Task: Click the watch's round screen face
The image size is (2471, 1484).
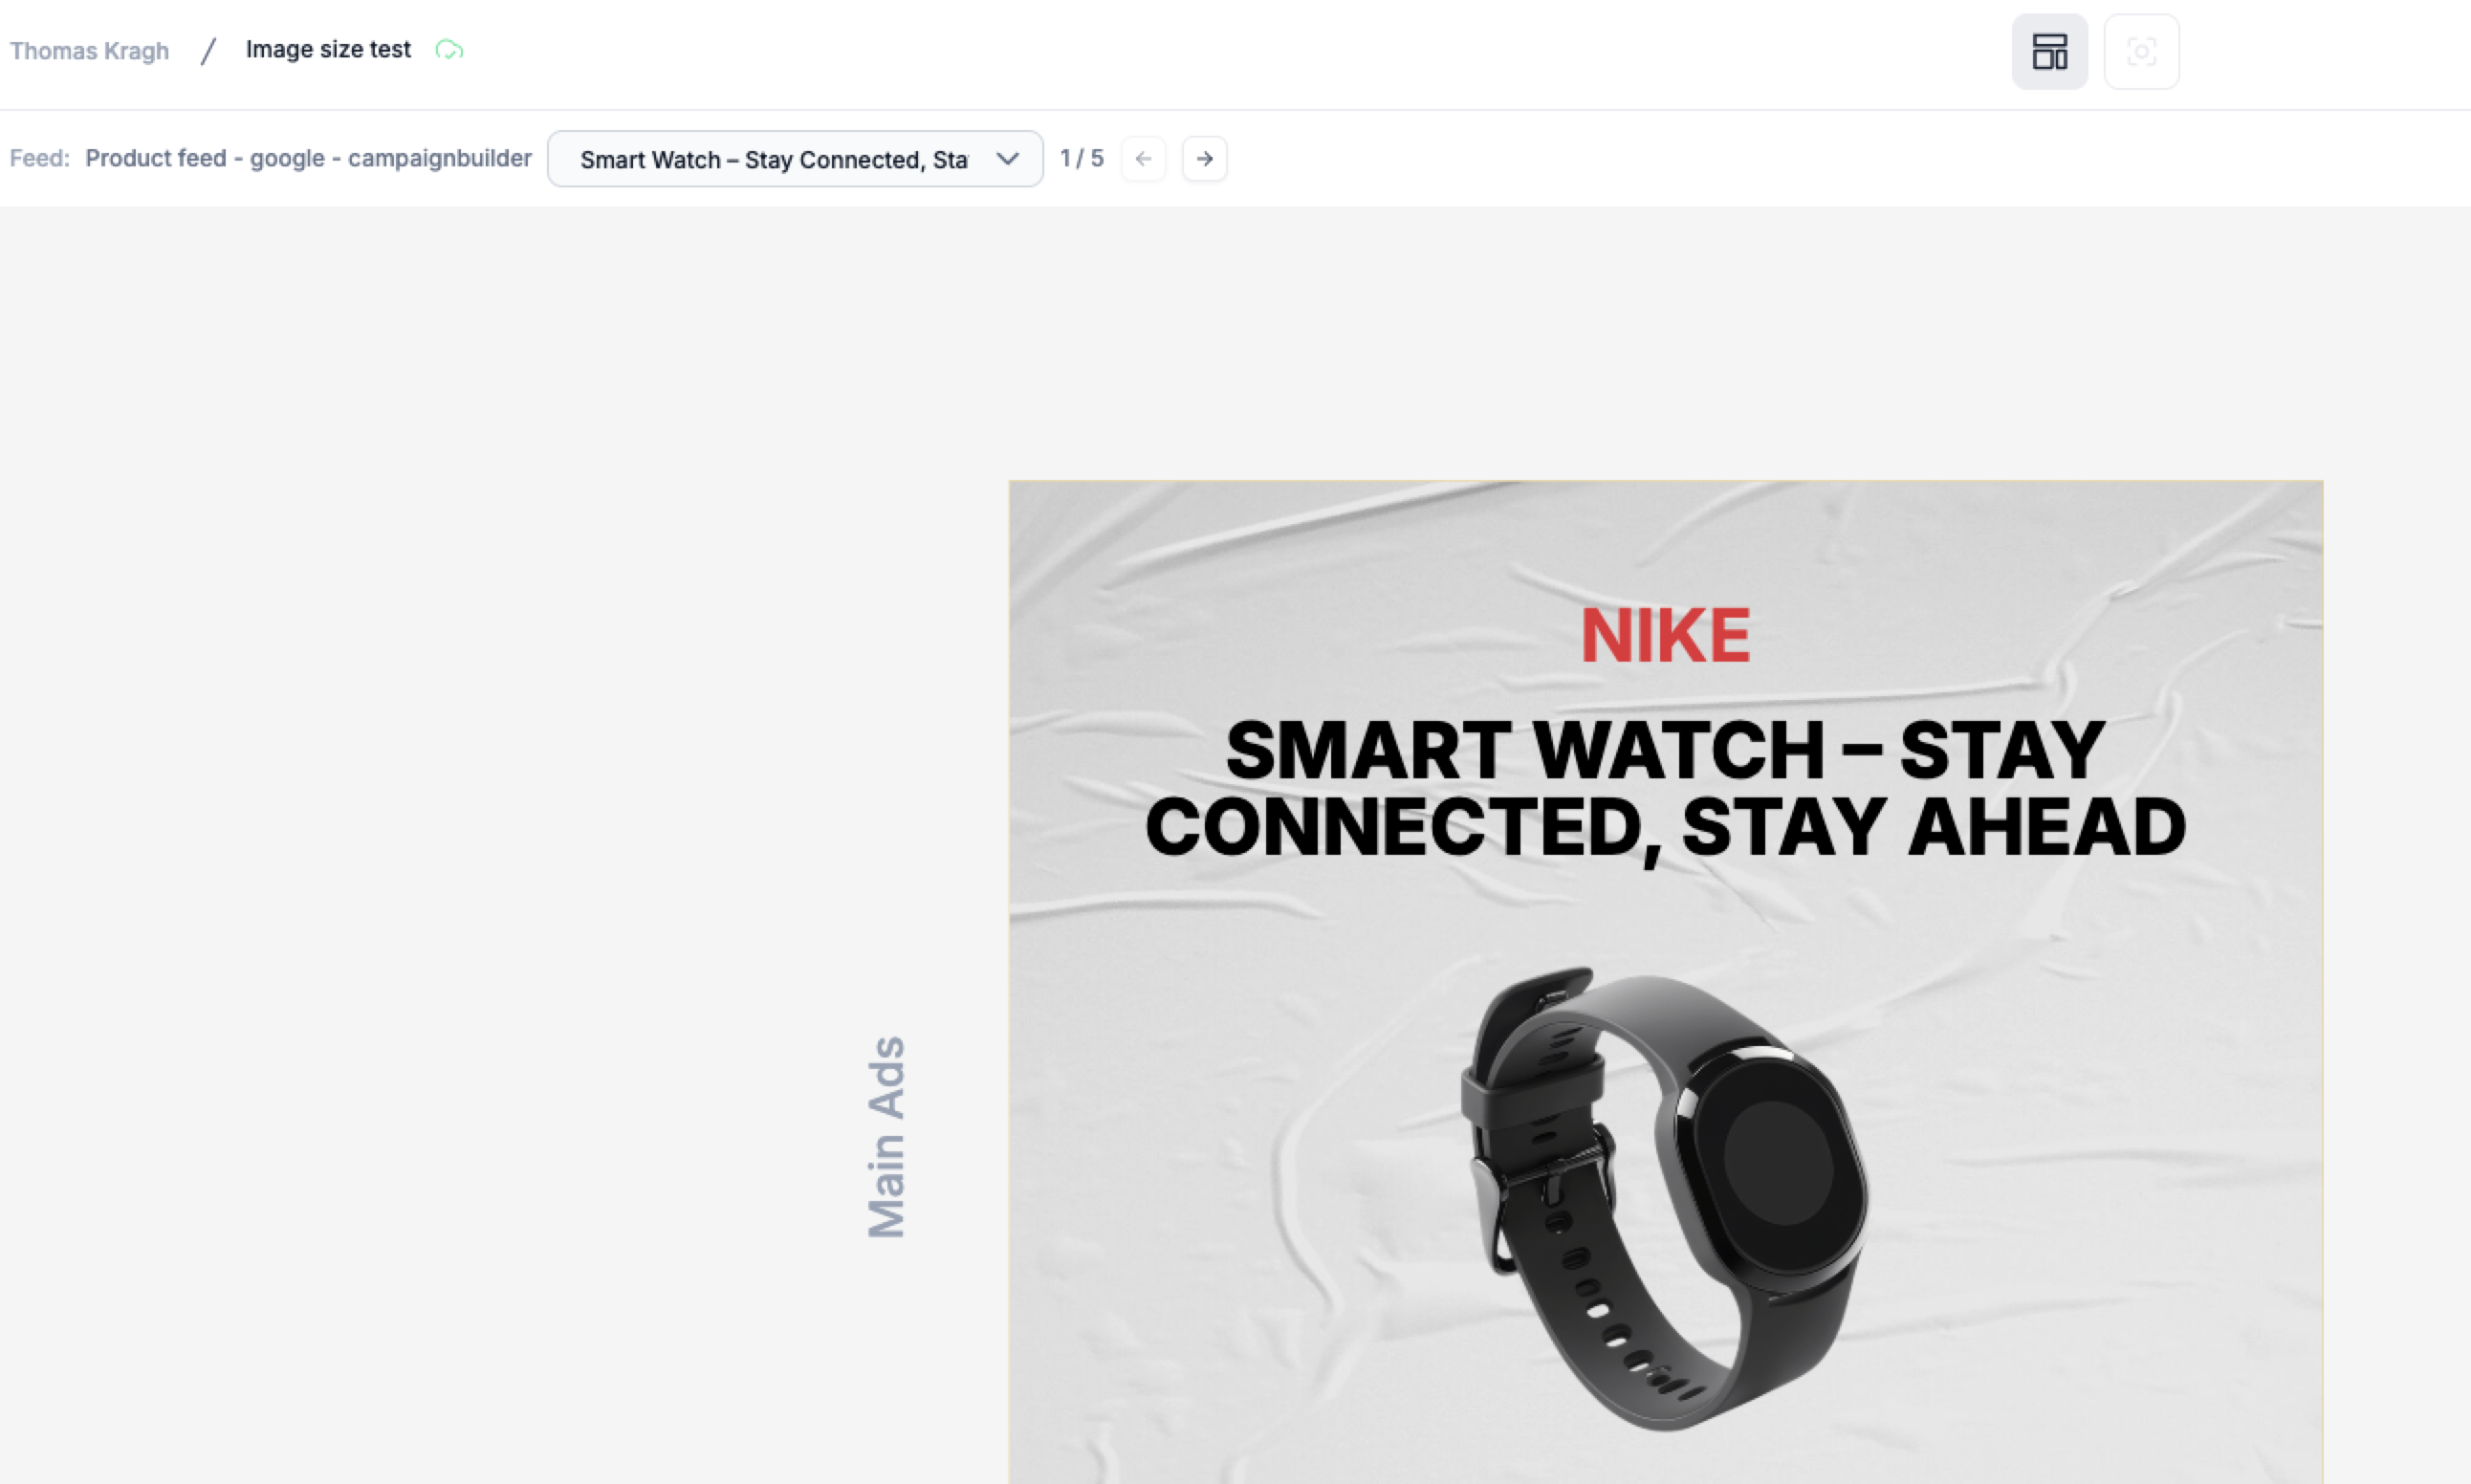Action: point(1778,1163)
